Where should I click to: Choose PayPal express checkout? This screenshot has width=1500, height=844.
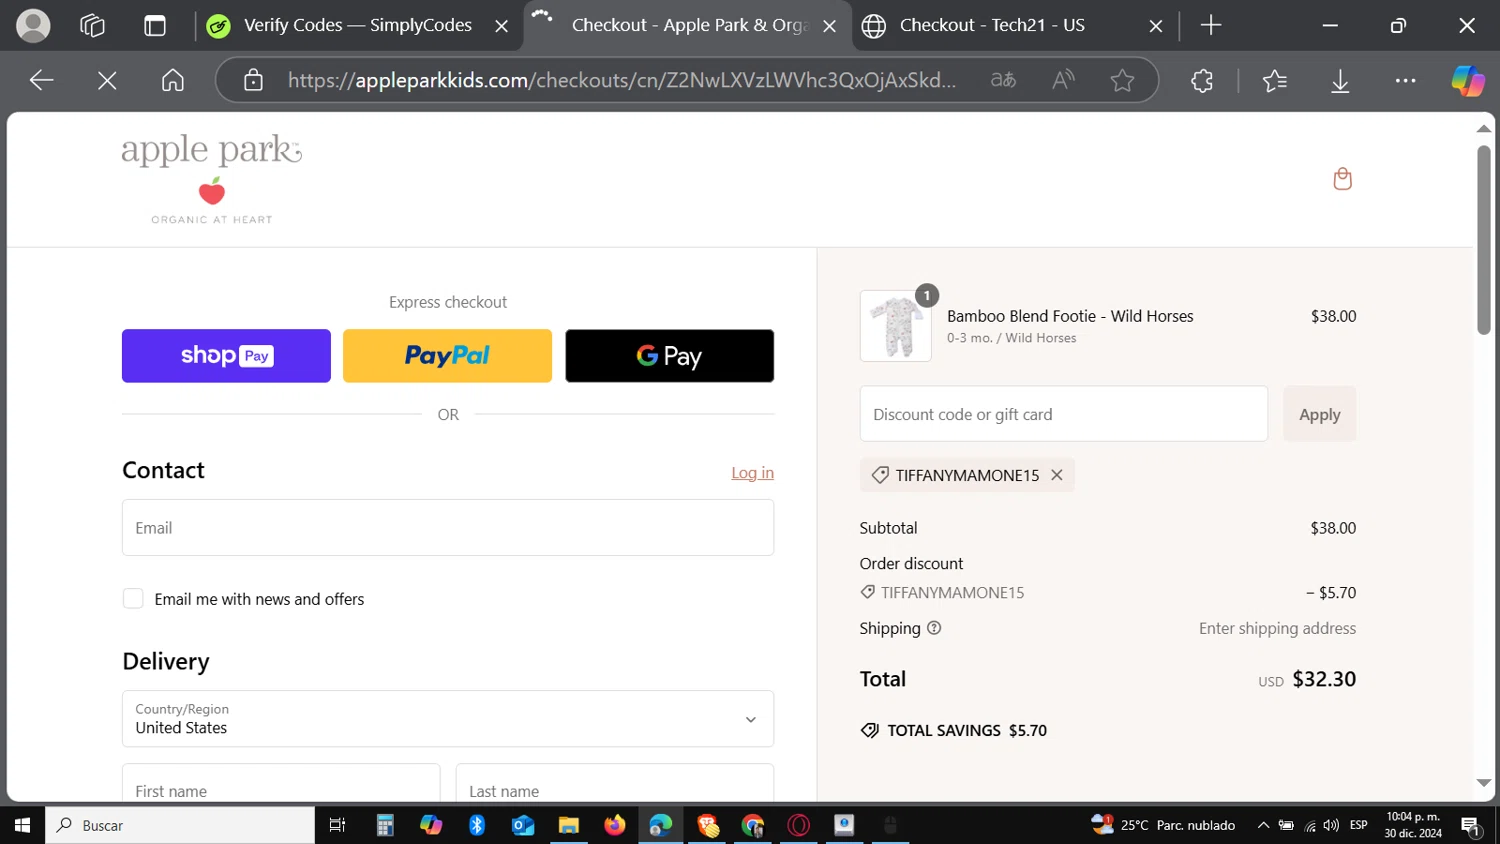tap(447, 356)
